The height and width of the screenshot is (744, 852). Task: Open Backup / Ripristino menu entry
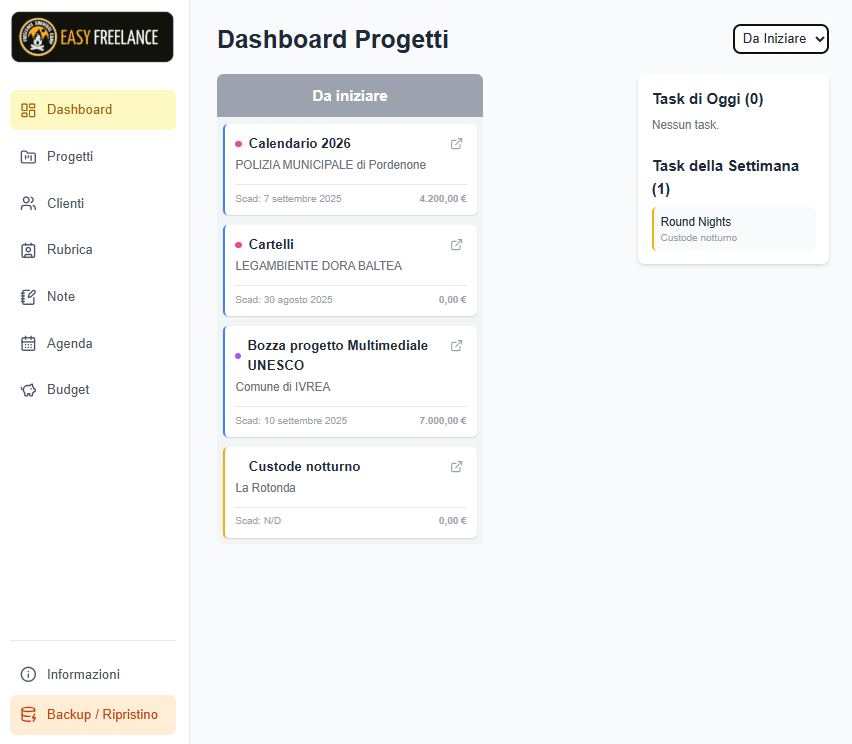102,715
